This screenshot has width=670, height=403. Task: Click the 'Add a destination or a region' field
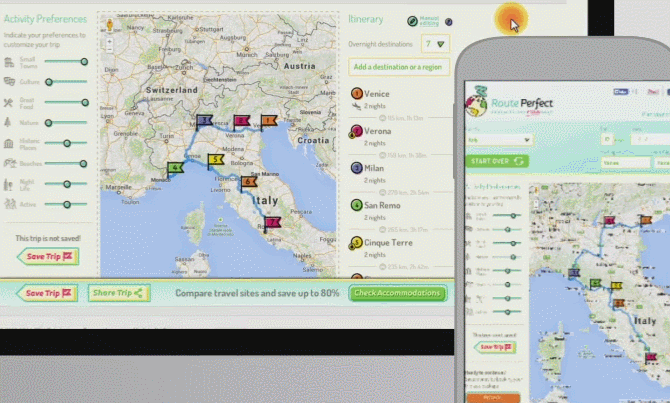coord(399,67)
